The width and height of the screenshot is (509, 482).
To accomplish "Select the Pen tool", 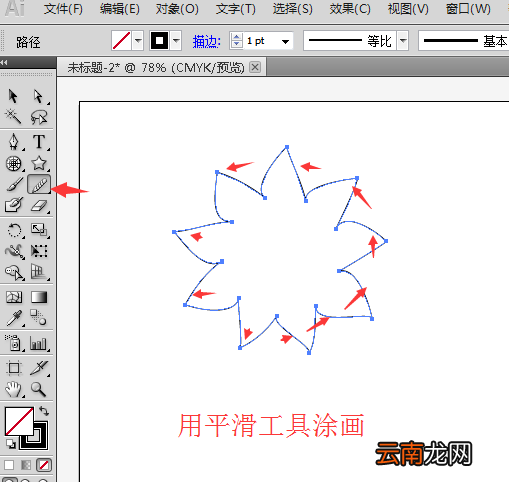I will point(13,142).
